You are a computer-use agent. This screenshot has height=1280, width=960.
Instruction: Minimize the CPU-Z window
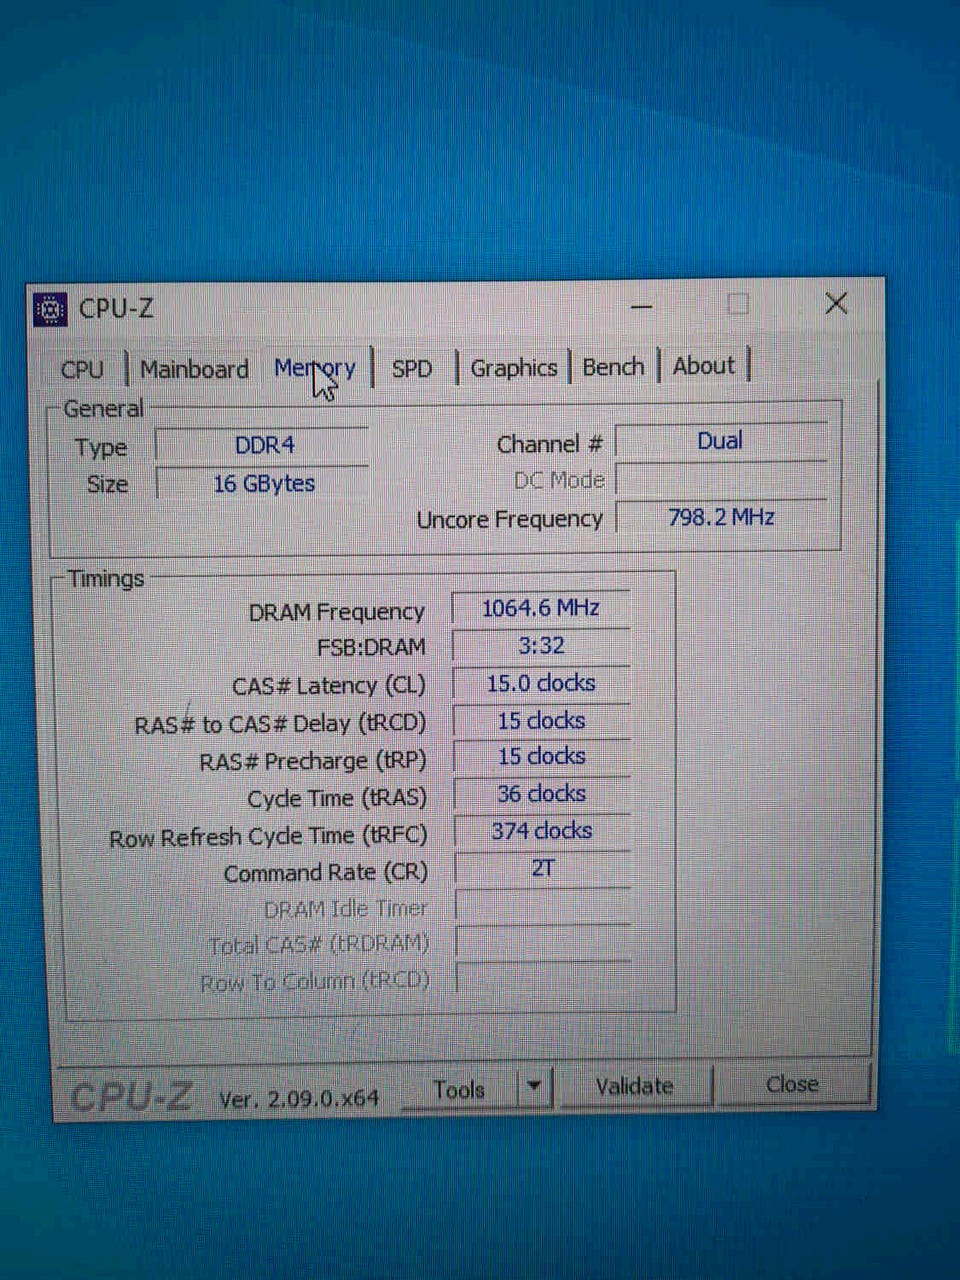click(642, 306)
